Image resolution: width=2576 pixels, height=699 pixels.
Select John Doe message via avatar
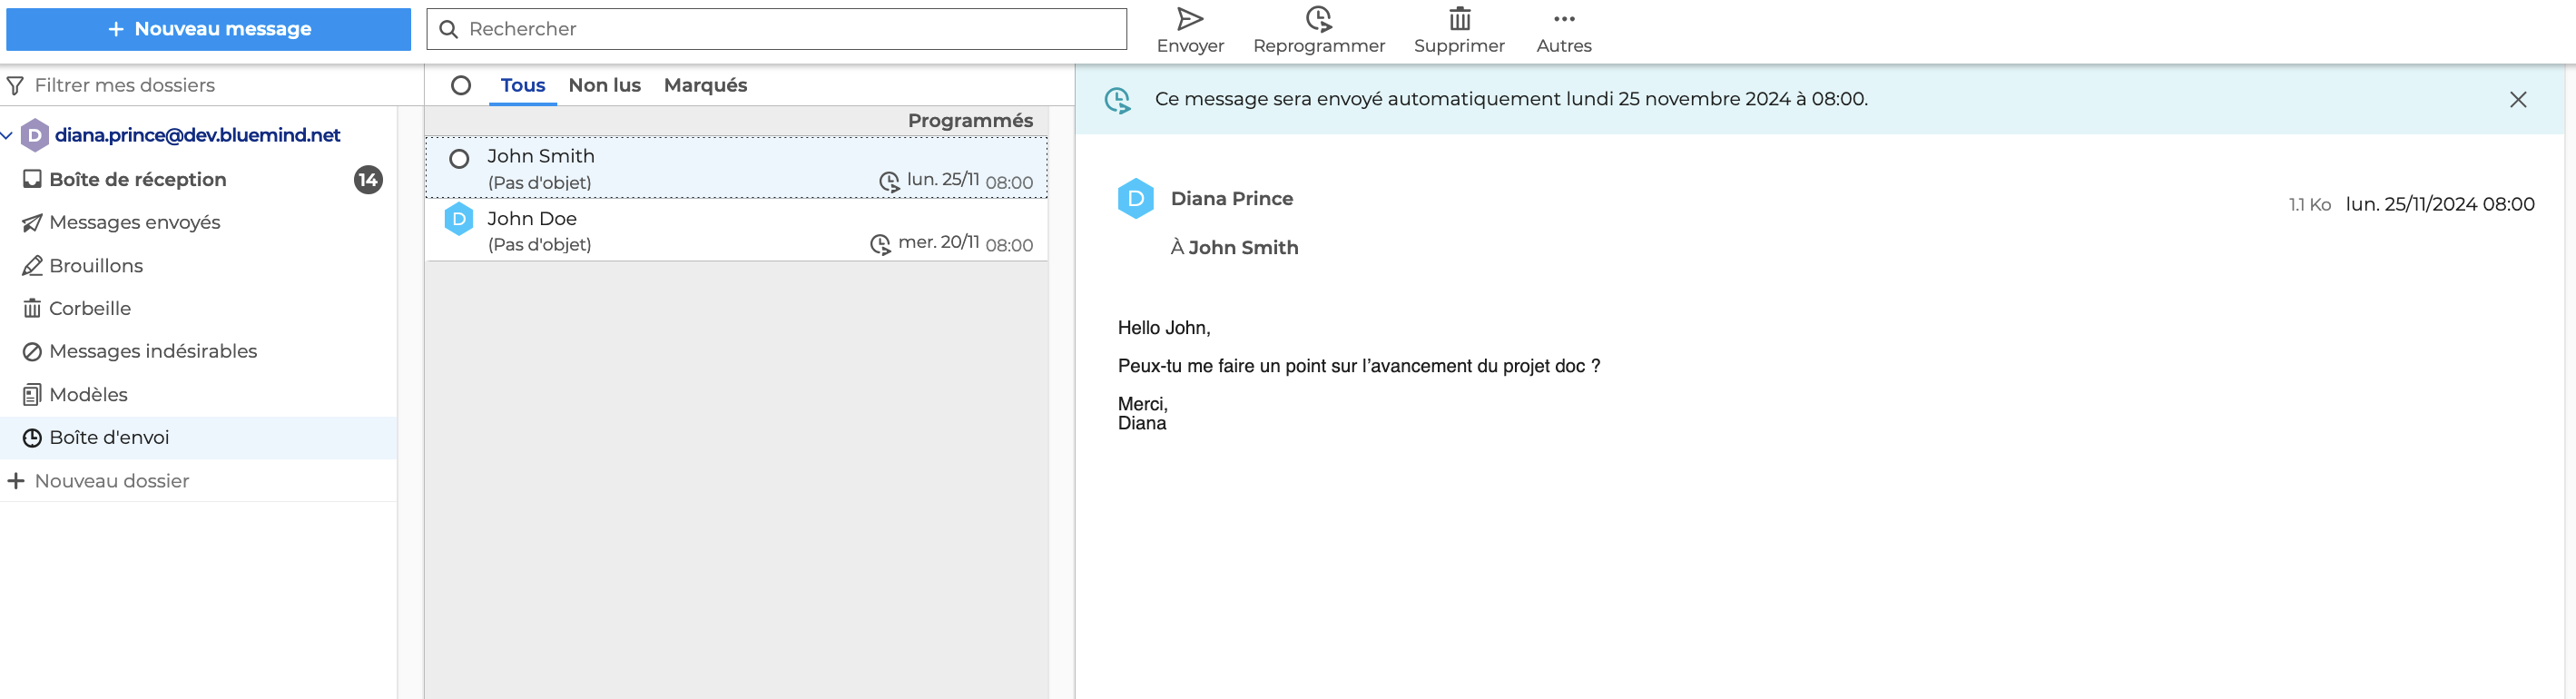[x=459, y=219]
